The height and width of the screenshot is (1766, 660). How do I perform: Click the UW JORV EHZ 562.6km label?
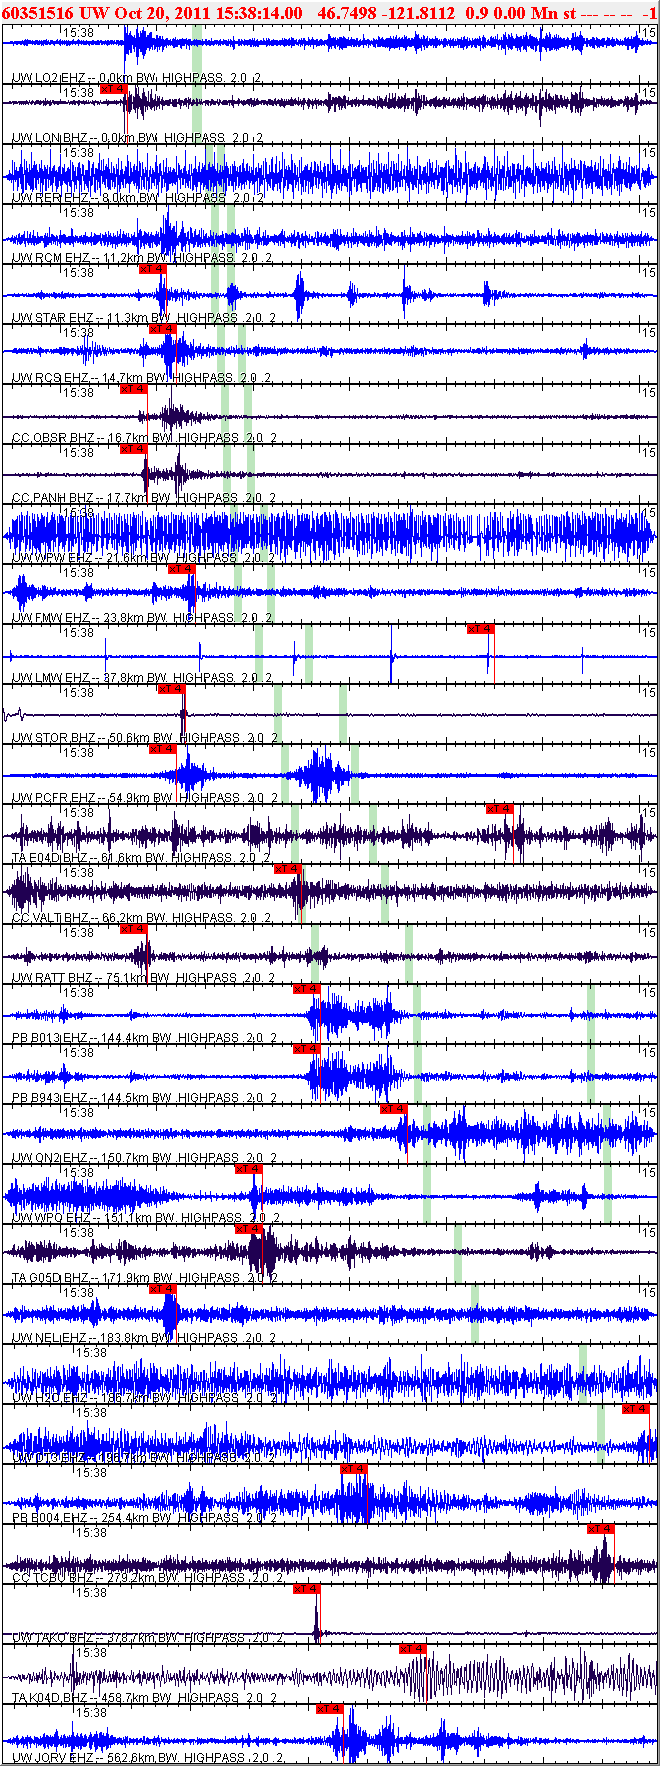coord(147,1758)
